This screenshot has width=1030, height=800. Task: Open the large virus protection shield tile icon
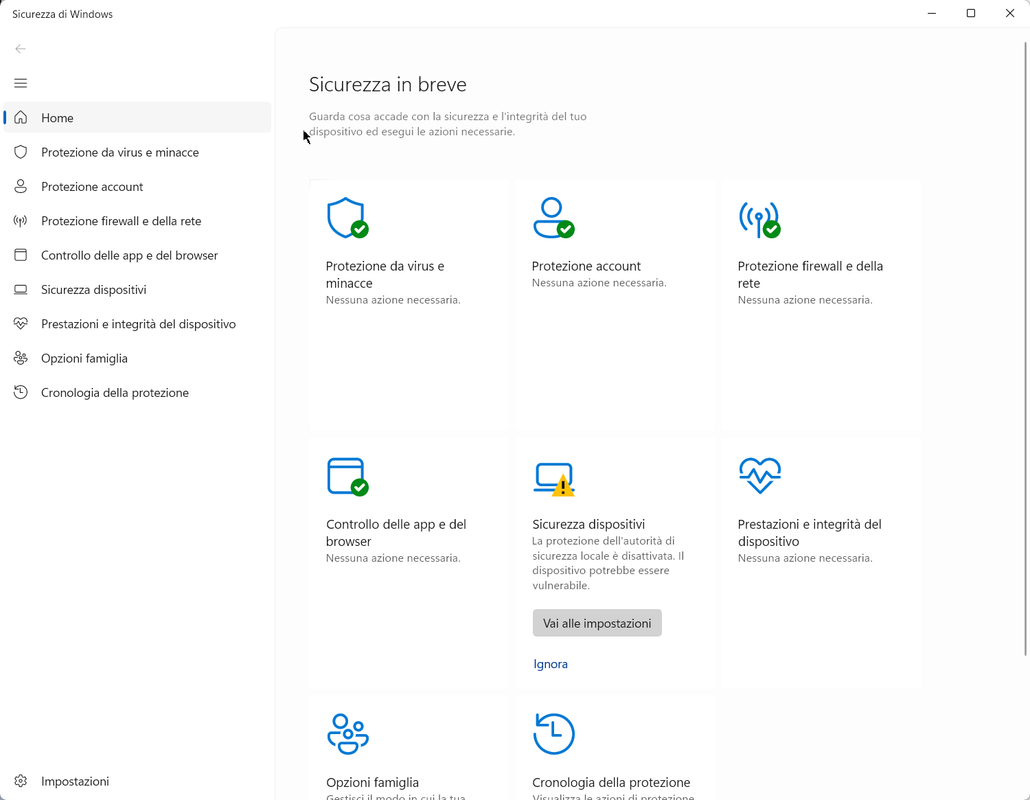(x=347, y=218)
